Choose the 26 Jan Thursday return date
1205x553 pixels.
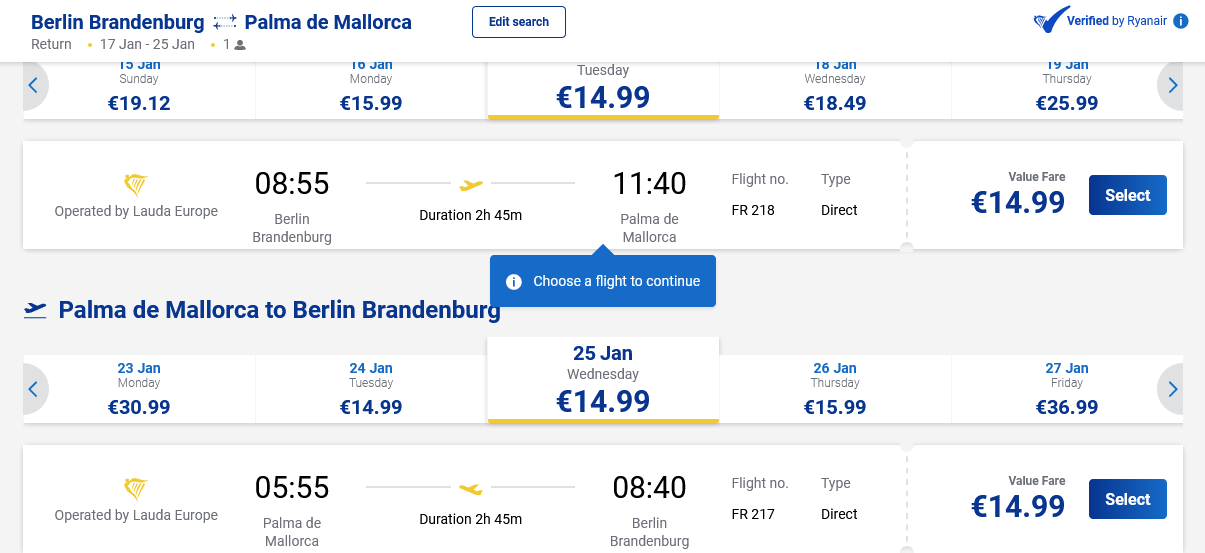tap(835, 389)
